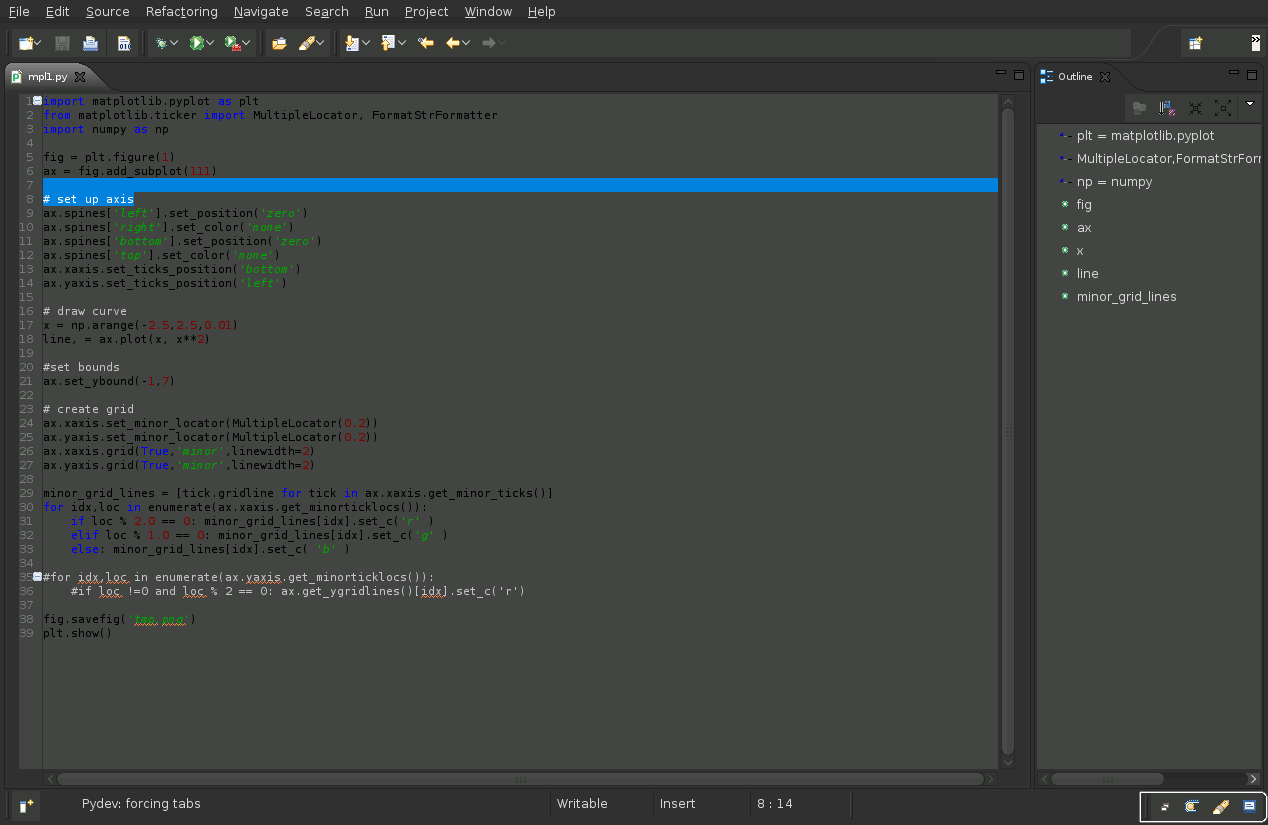This screenshot has height=825, width=1268.
Task: Click 'Writable' in status bar
Action: coord(582,804)
